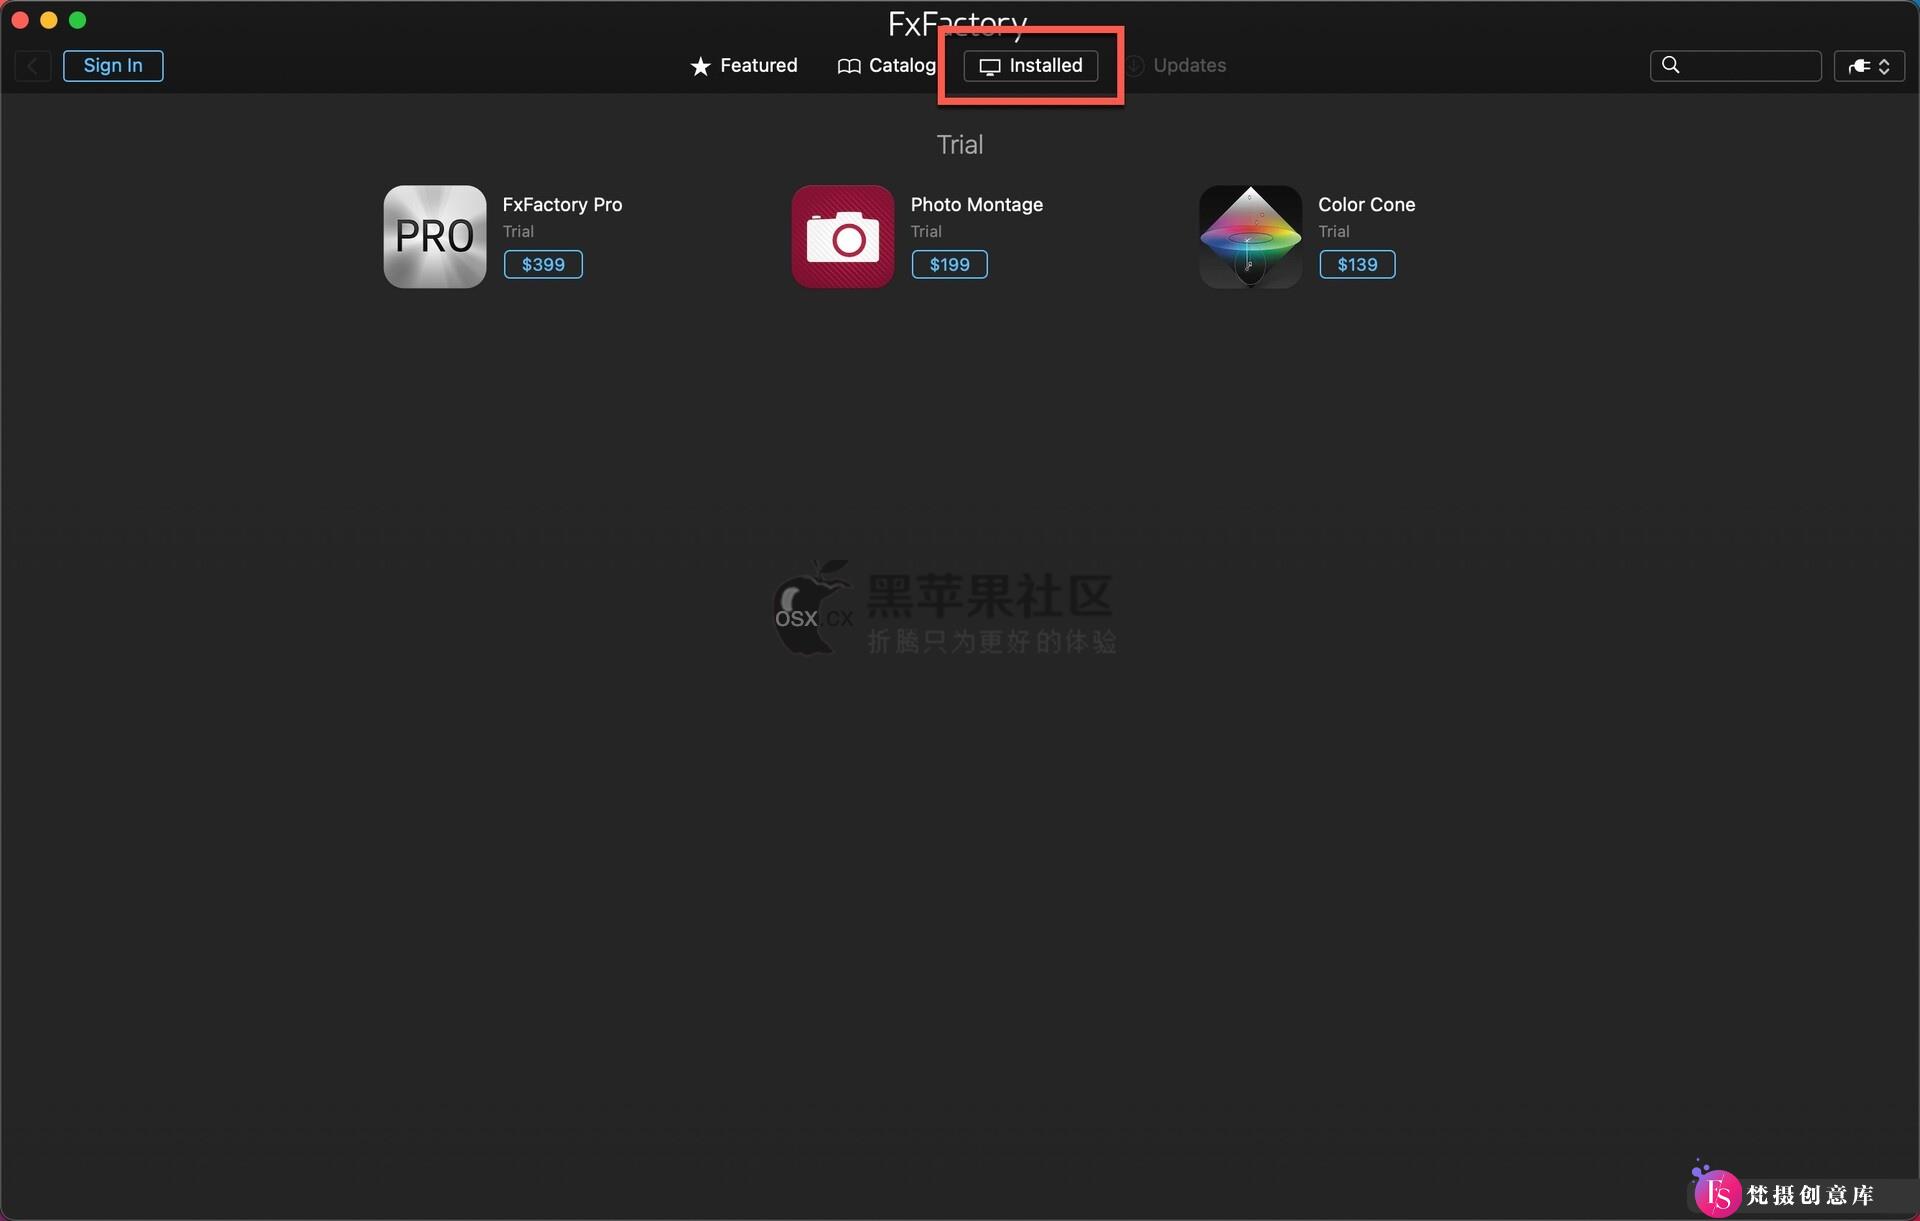1920x1221 pixels.
Task: Switch to the Installed tab
Action: click(1031, 66)
